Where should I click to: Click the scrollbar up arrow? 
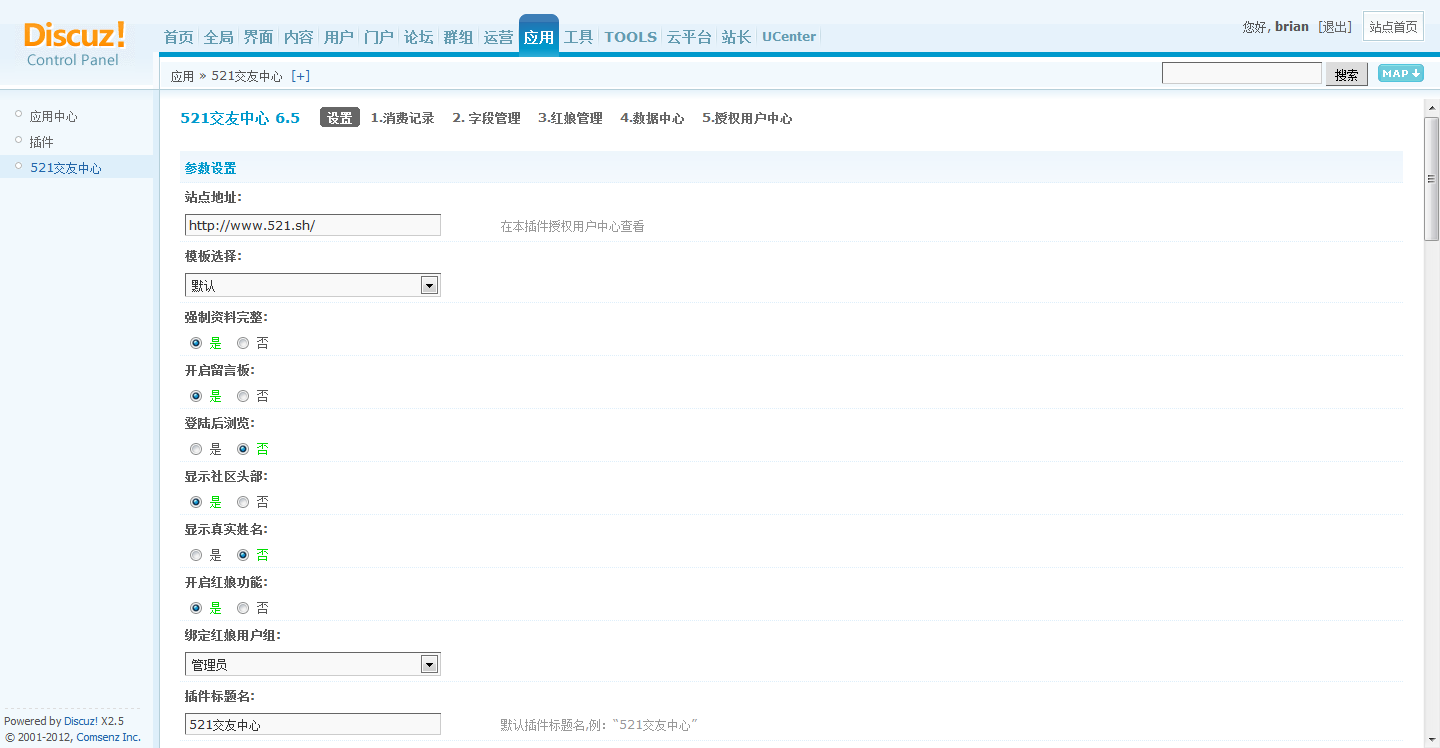coord(1432,108)
